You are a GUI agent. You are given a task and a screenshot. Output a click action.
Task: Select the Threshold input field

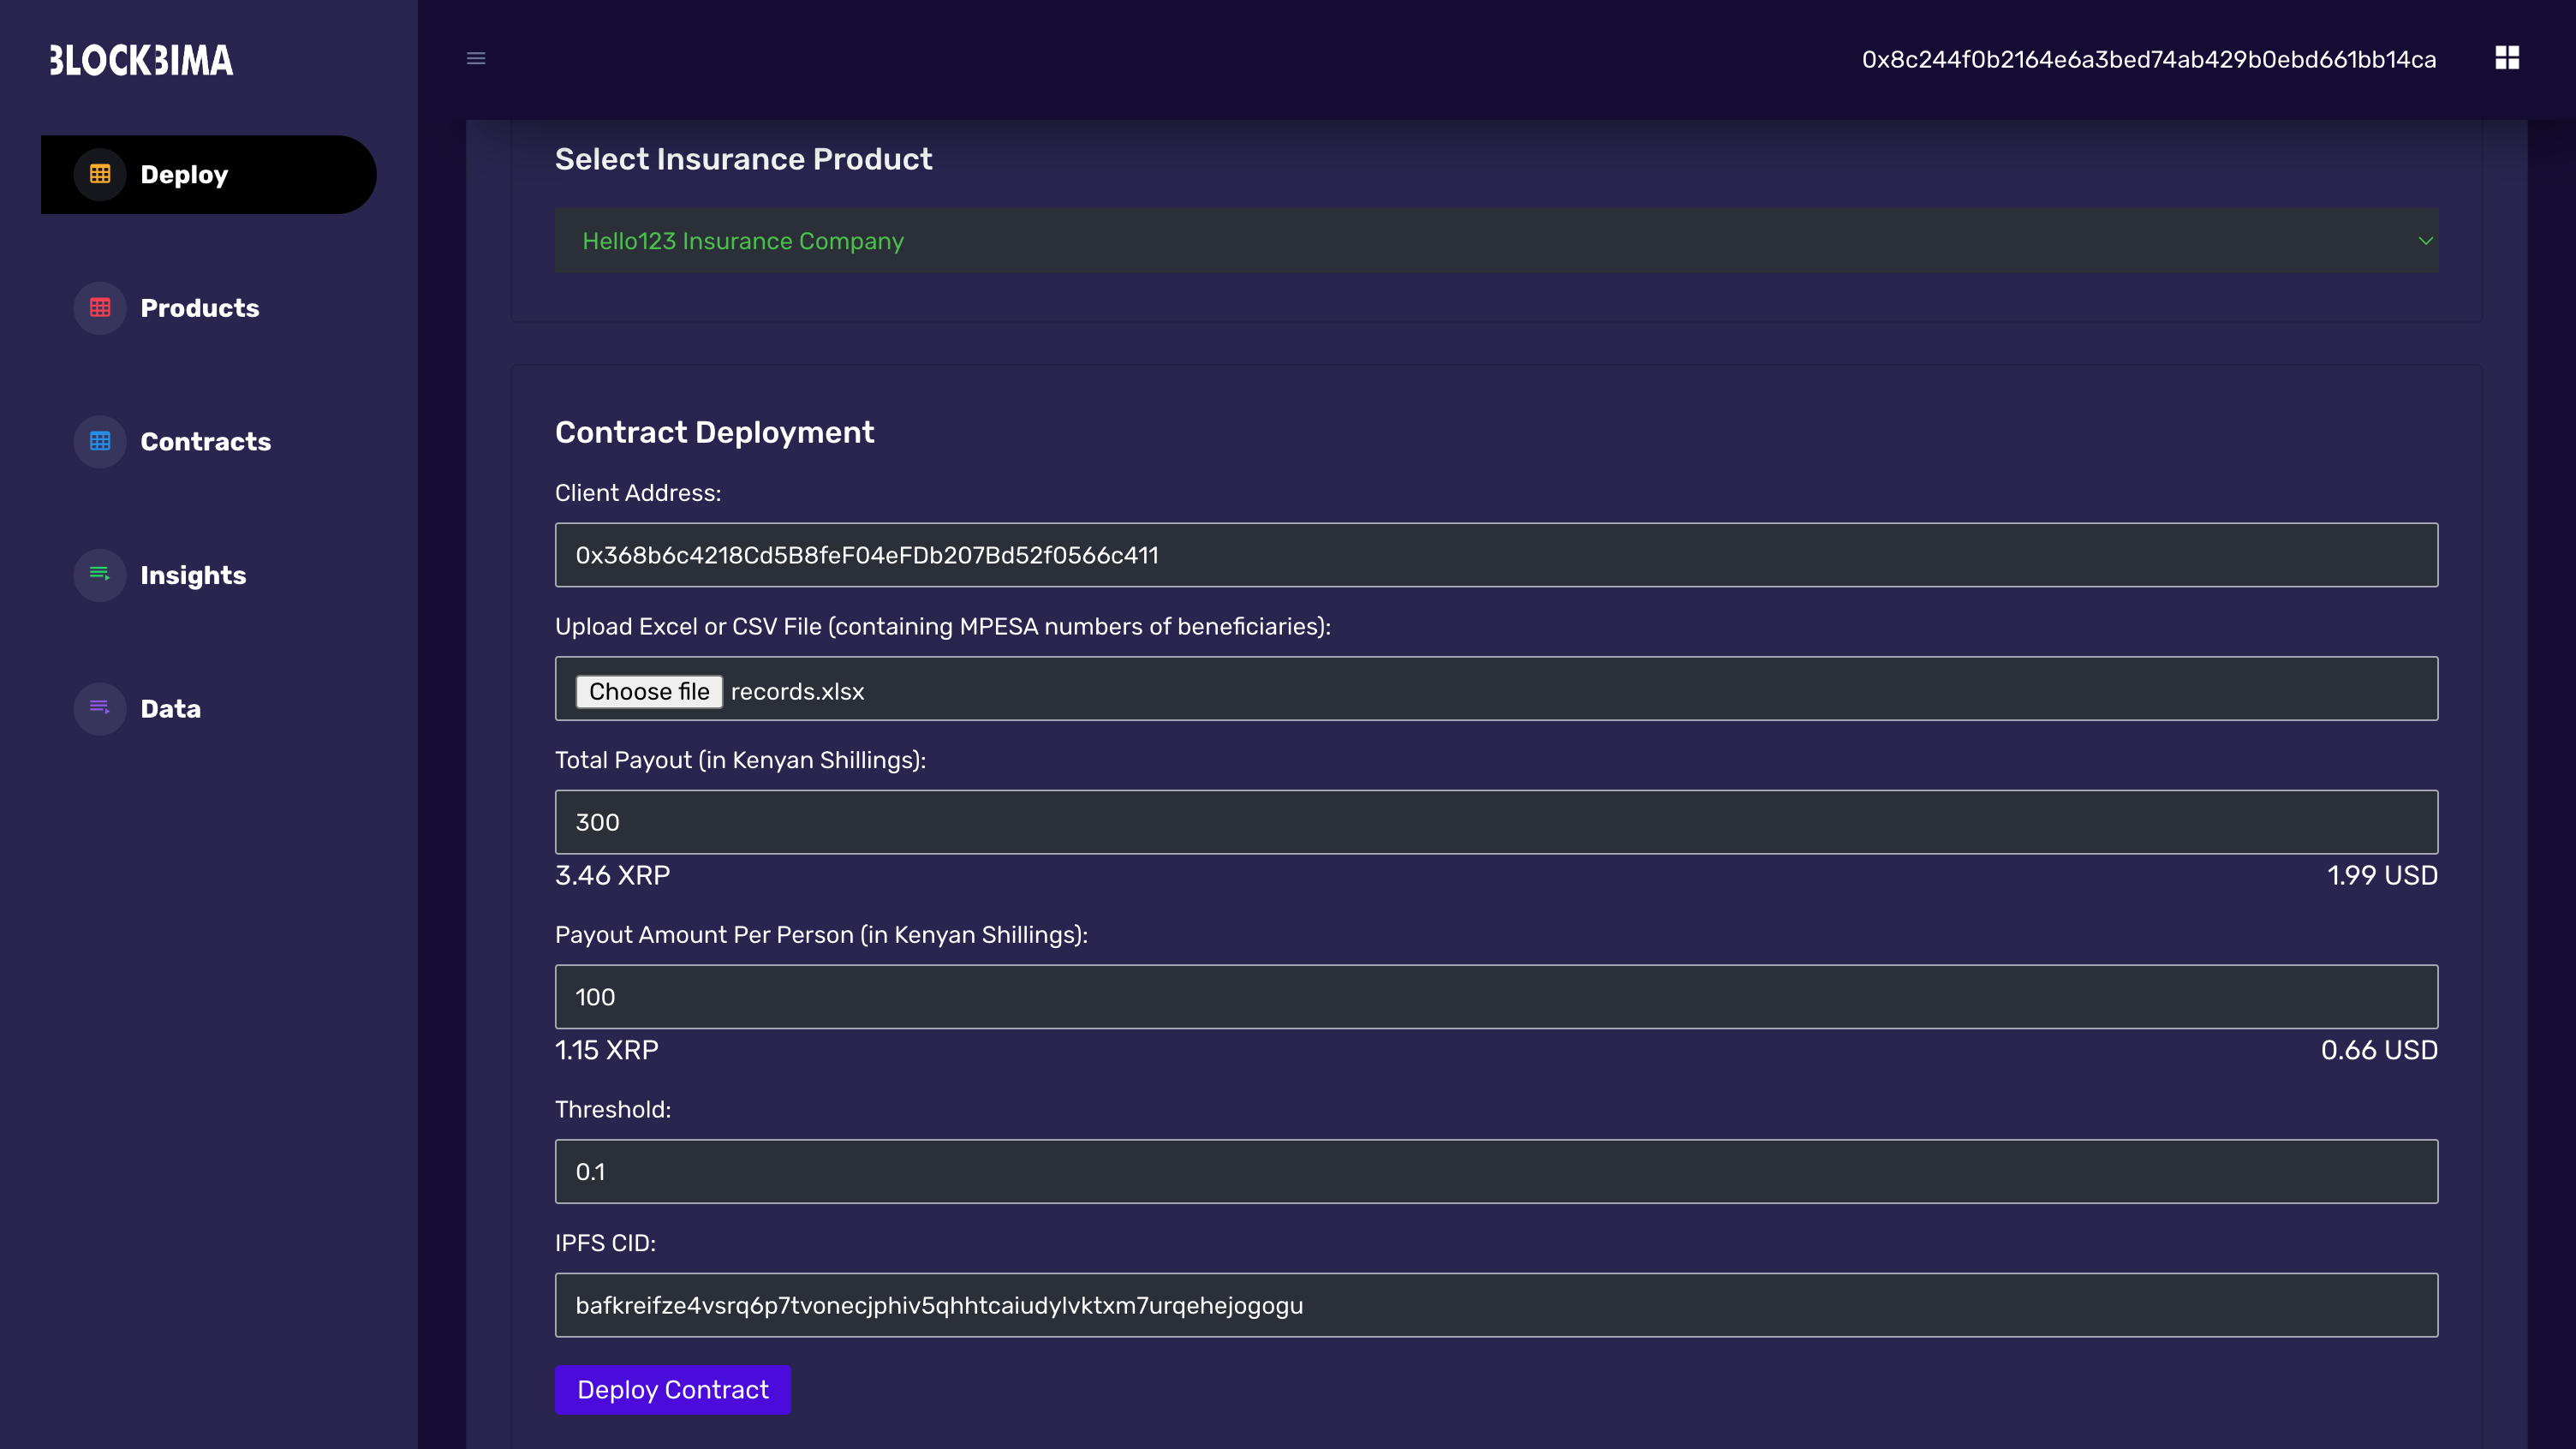click(1496, 1171)
